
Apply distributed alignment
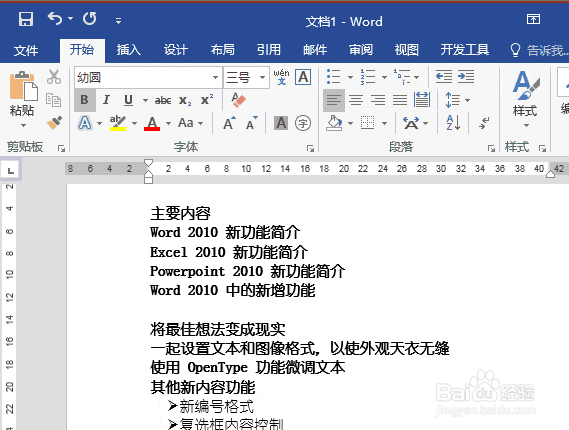click(x=422, y=100)
